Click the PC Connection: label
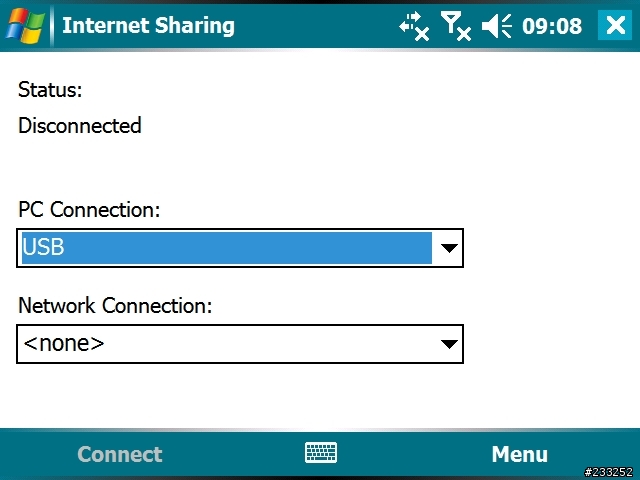The width and height of the screenshot is (640, 480). tap(89, 210)
